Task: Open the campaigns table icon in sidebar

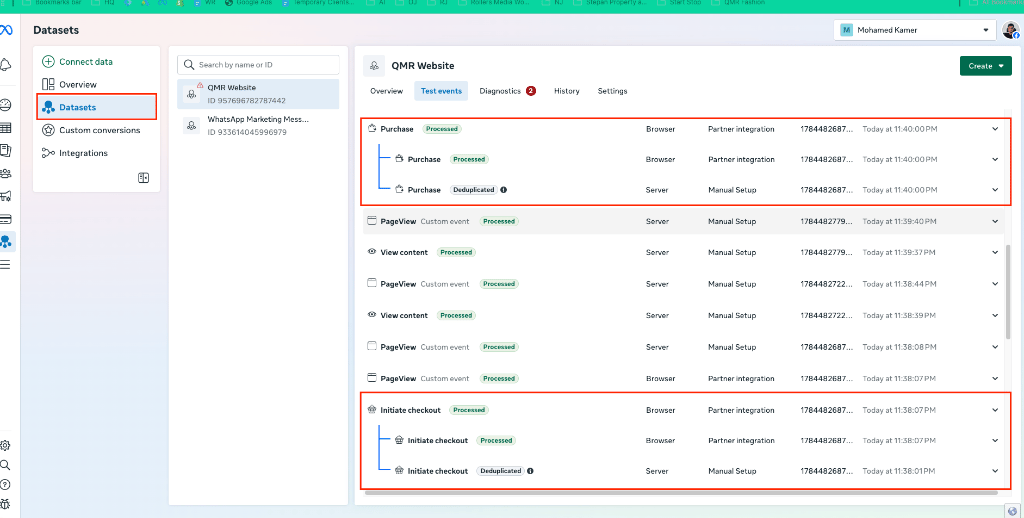Action: [6, 128]
